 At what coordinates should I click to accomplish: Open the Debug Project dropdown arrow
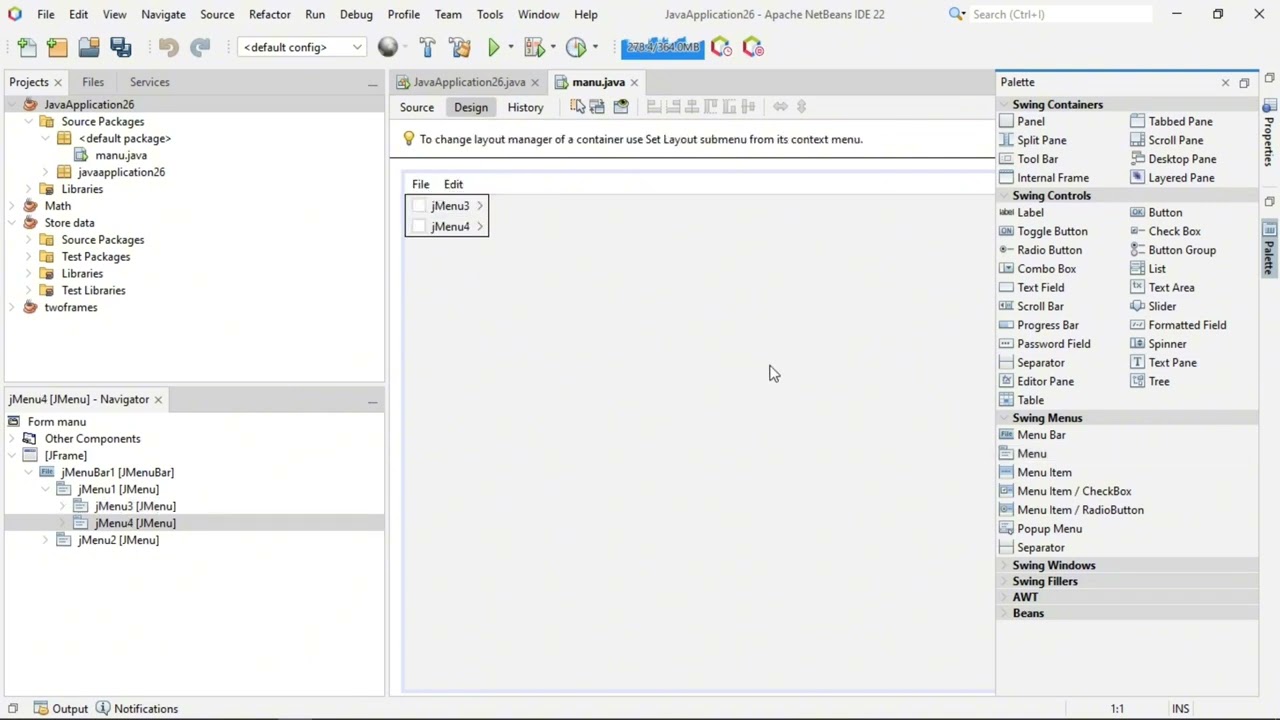click(x=552, y=47)
